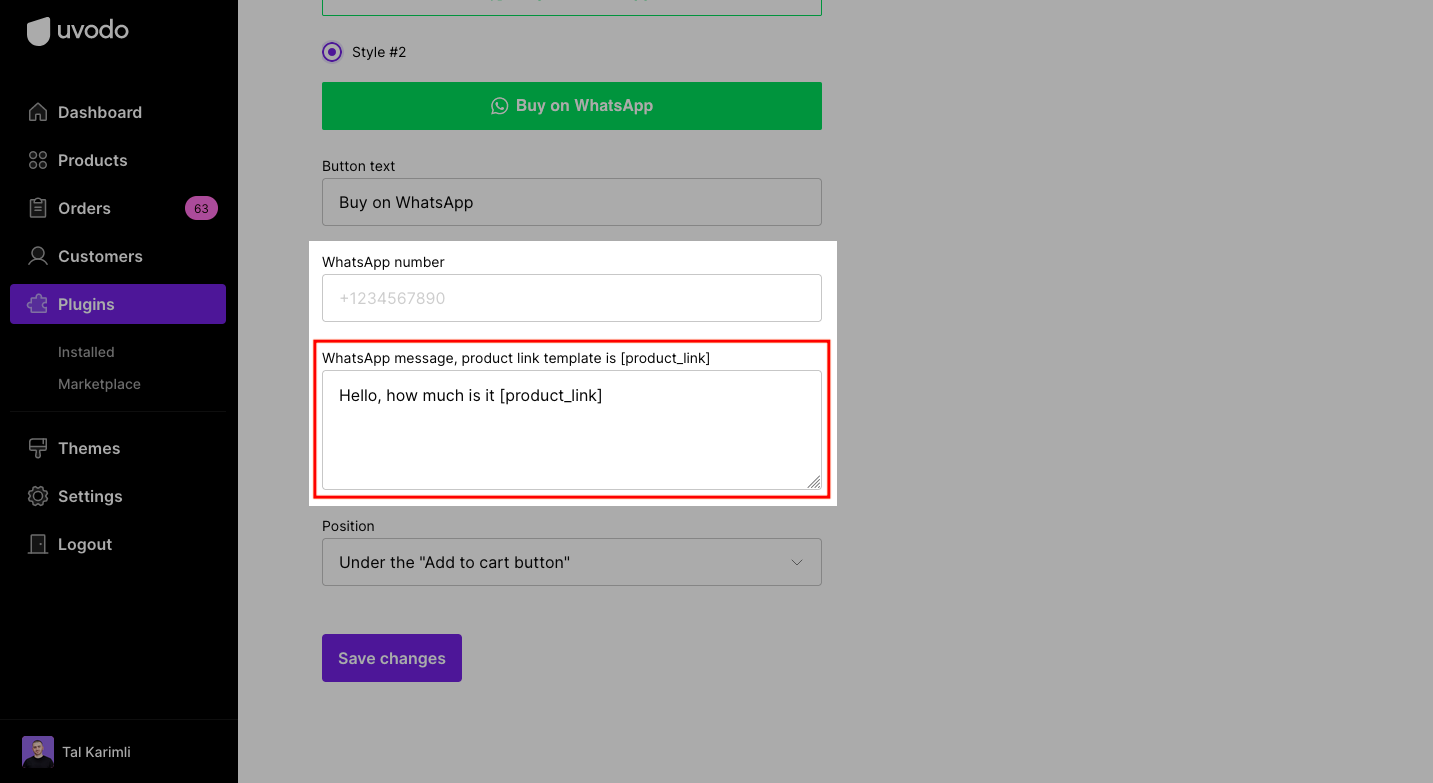Click the Dashboard home icon
The height and width of the screenshot is (783, 1433).
click(x=38, y=112)
